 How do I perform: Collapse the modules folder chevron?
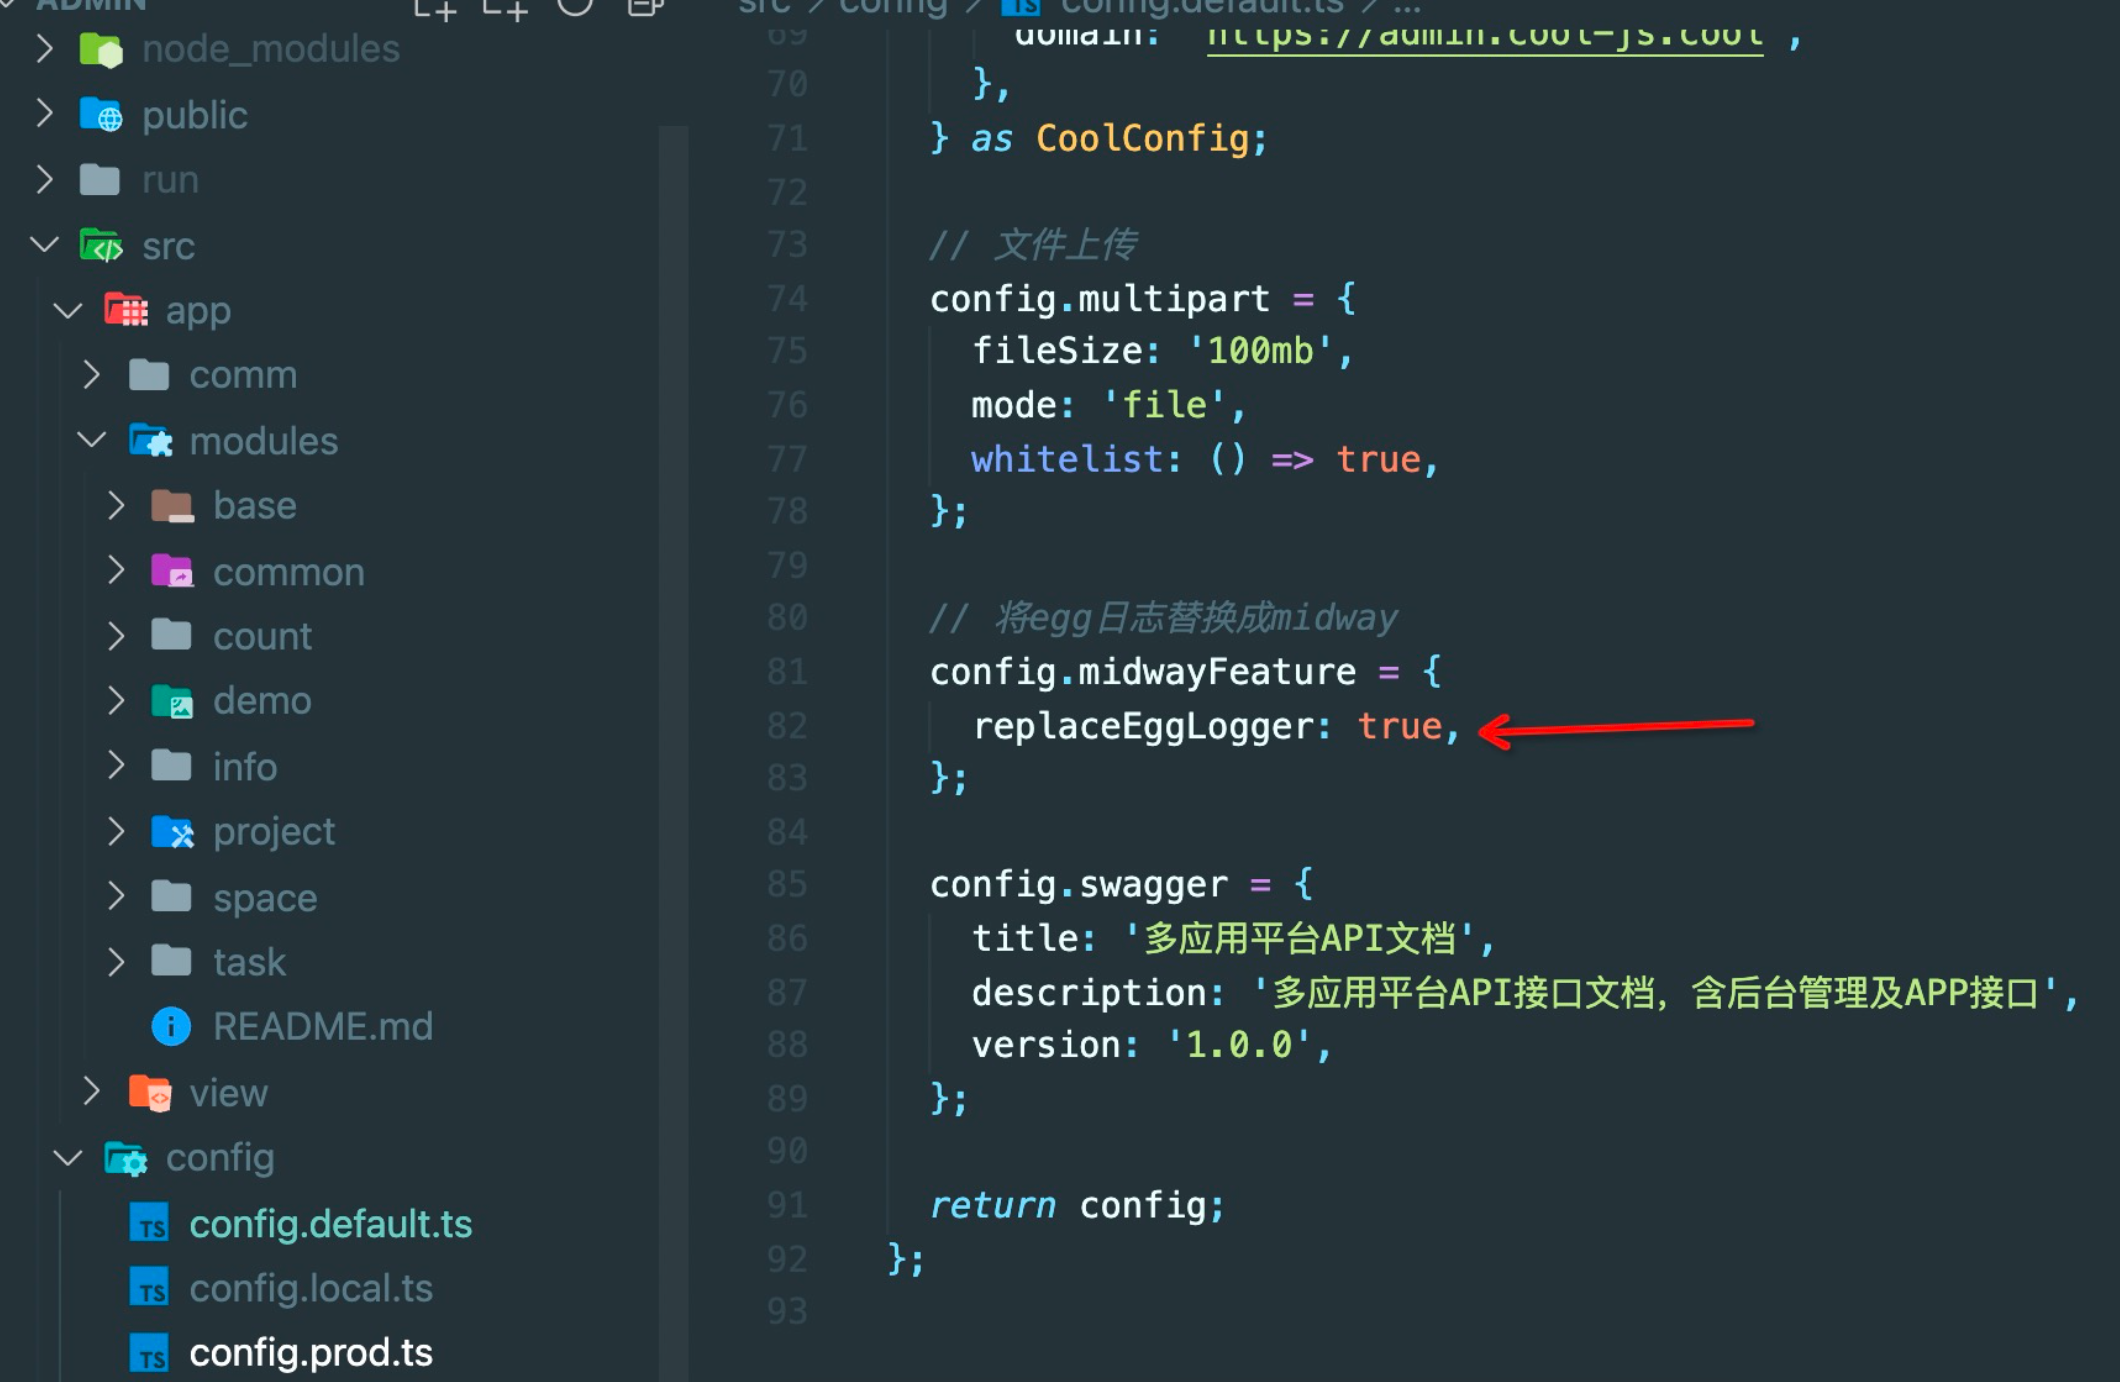(92, 440)
